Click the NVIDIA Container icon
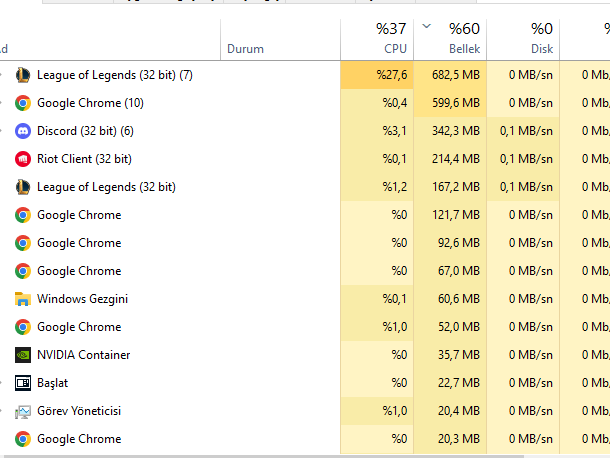The image size is (610, 458). pos(23,355)
